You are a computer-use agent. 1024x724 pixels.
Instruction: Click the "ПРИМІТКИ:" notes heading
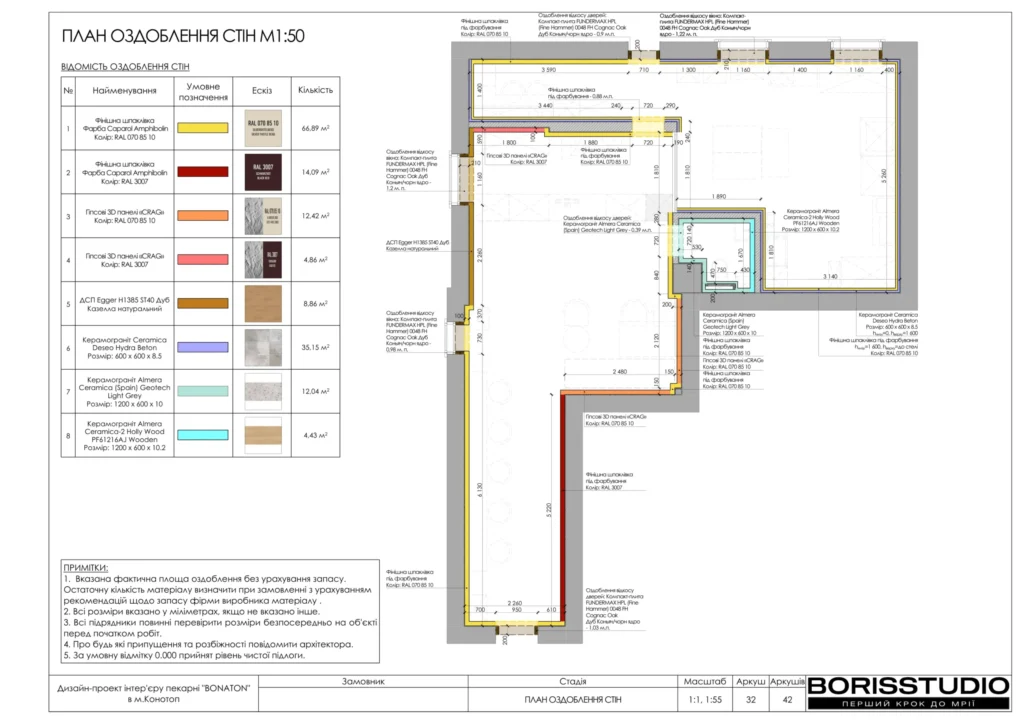pos(86,567)
